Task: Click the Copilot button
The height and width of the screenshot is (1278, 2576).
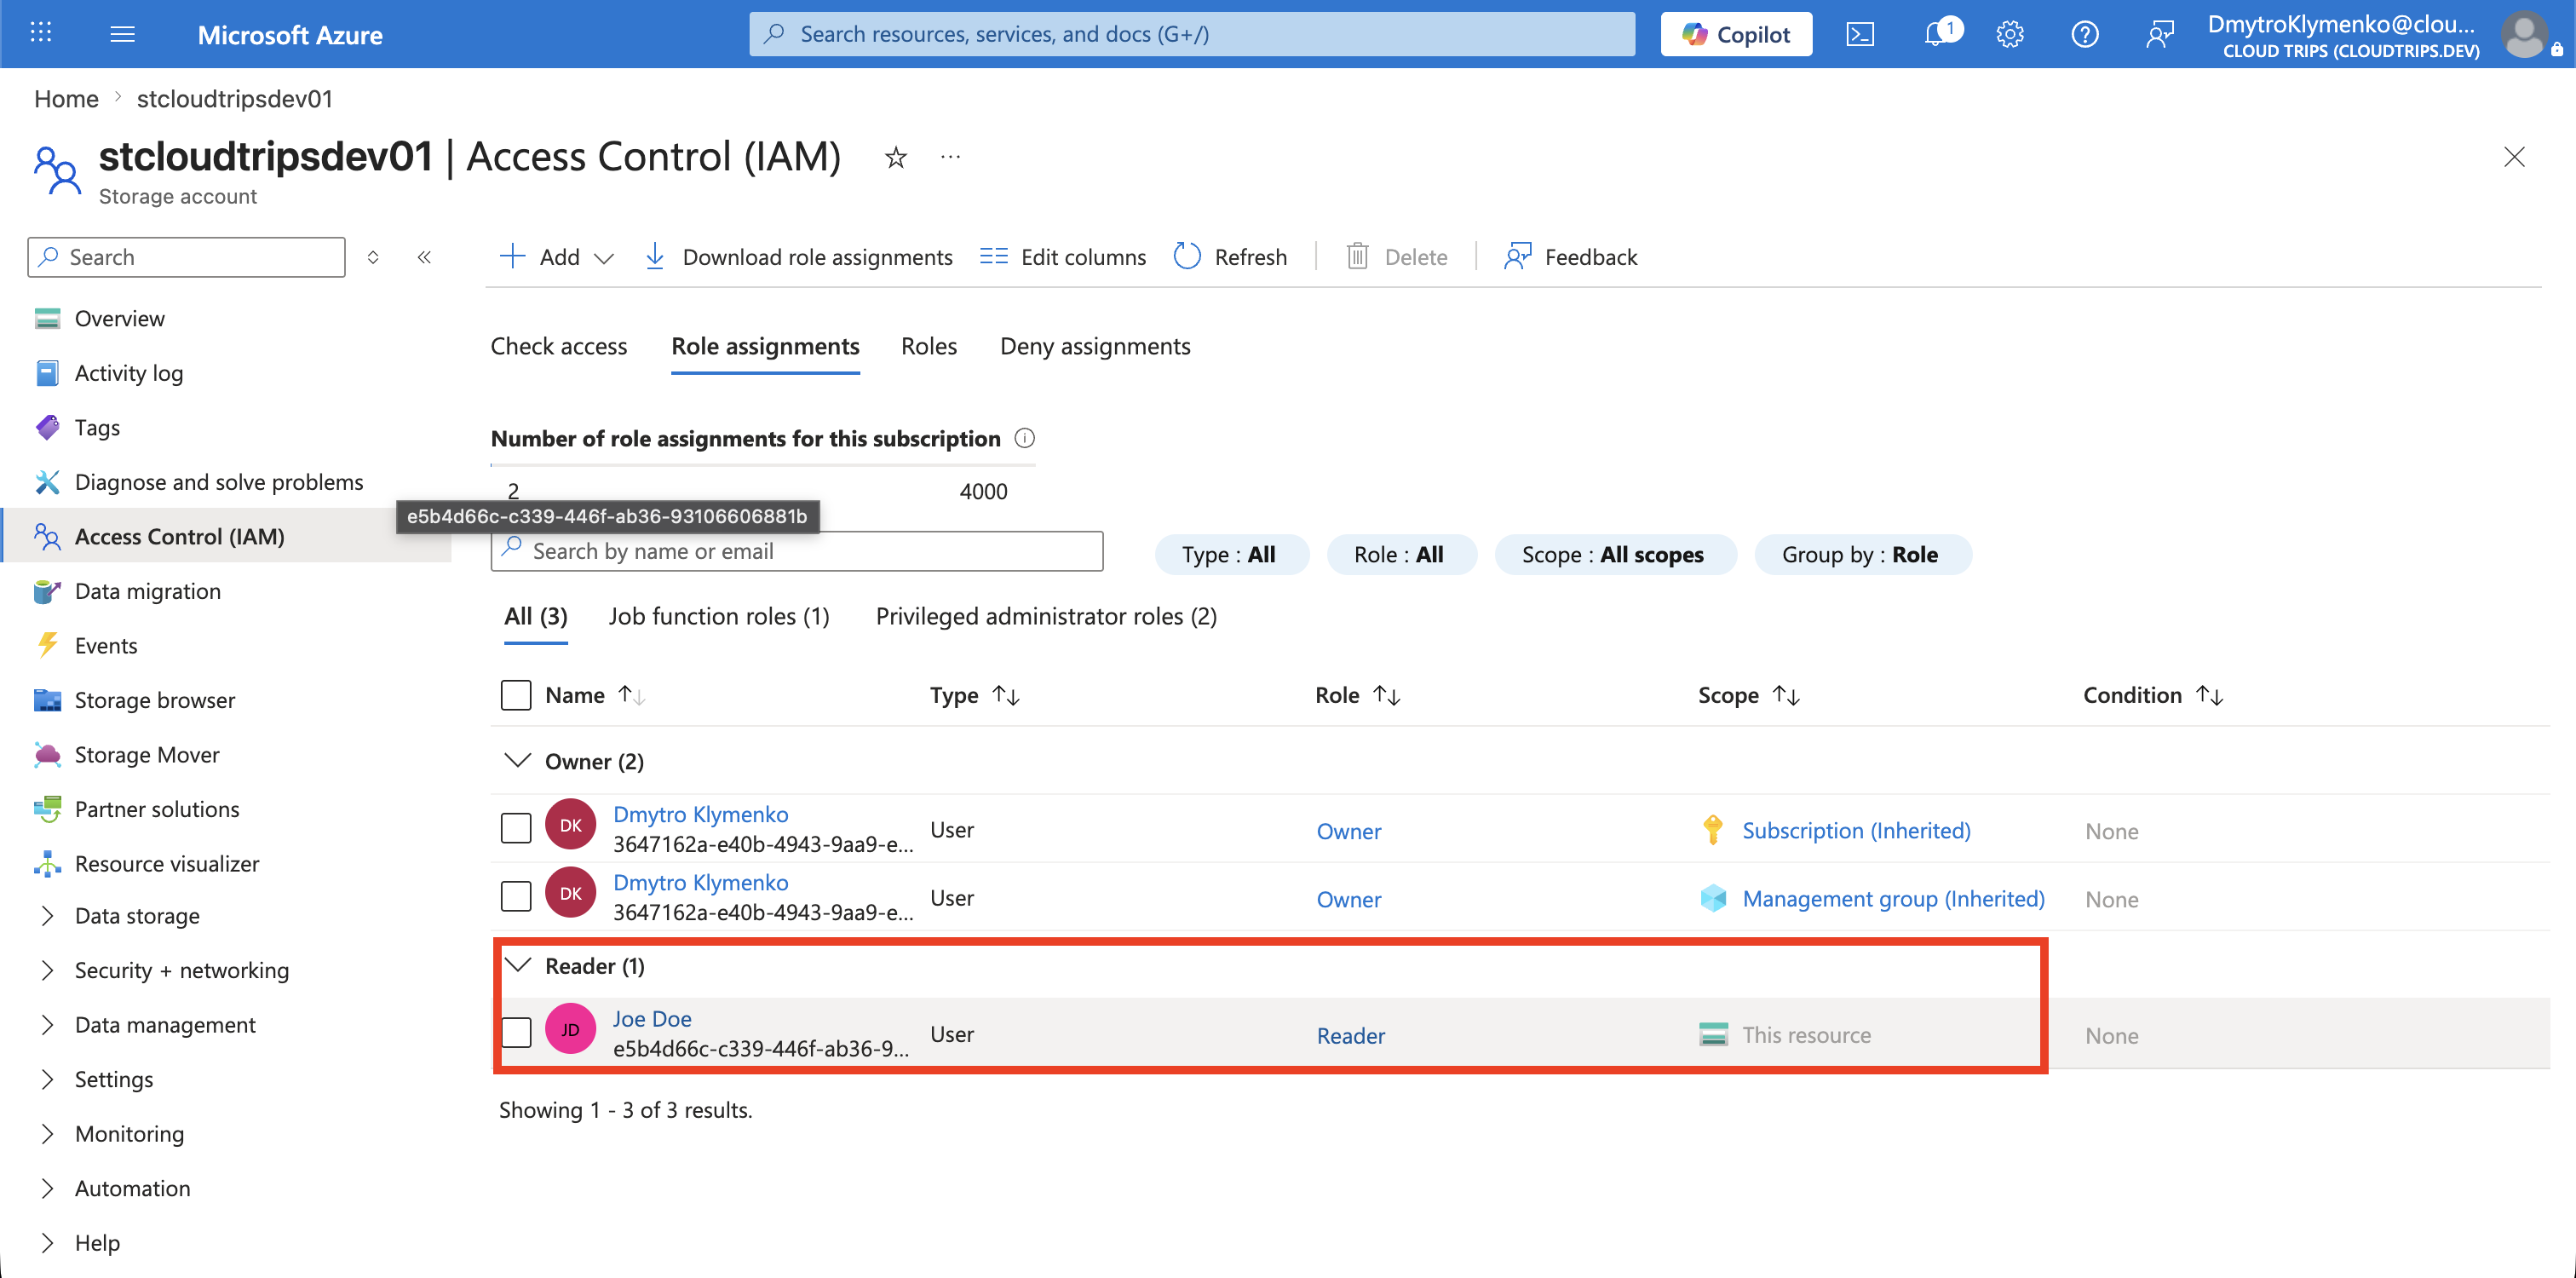Action: (1736, 34)
